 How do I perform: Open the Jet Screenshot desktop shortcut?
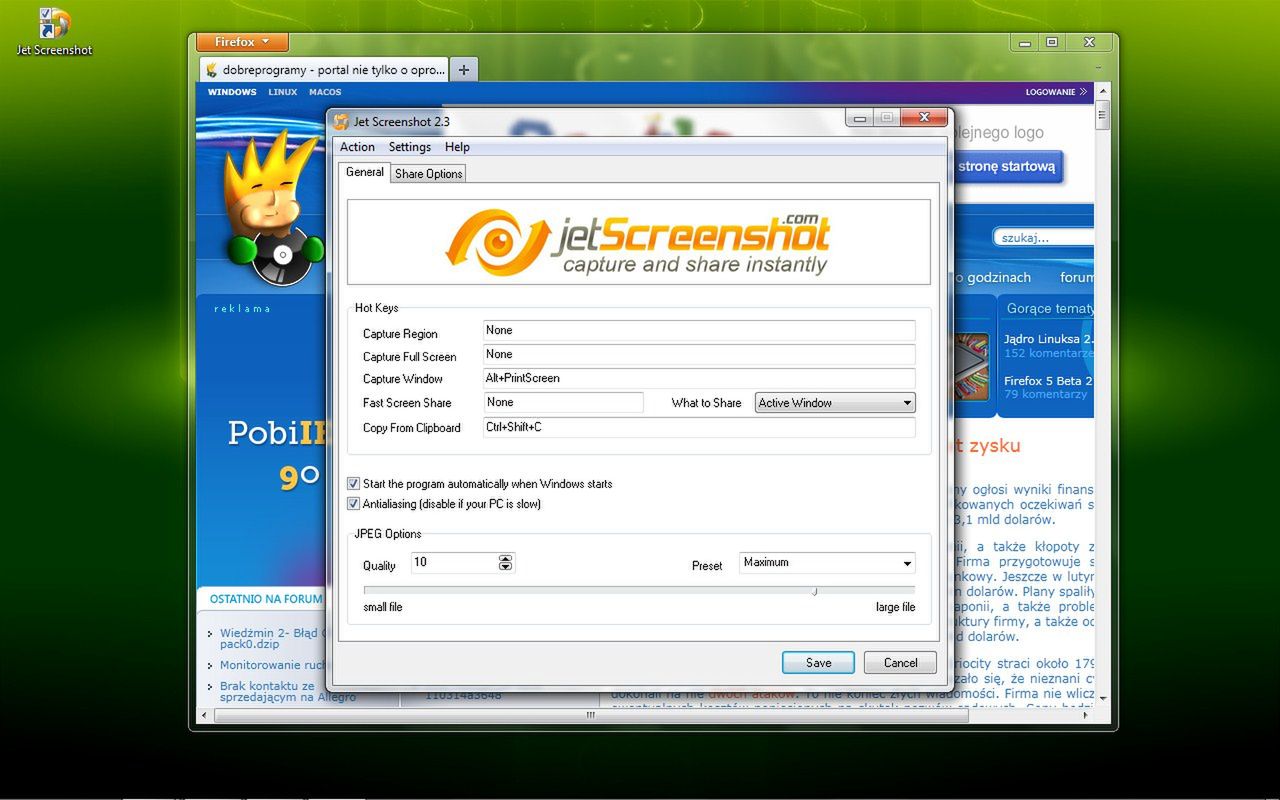click(x=54, y=32)
